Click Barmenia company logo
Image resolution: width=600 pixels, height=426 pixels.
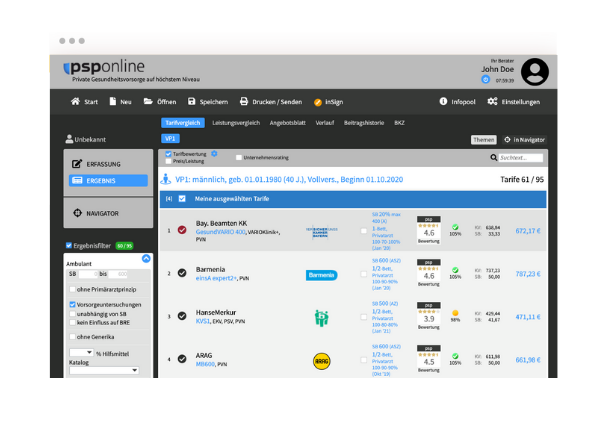pyautogui.click(x=321, y=275)
